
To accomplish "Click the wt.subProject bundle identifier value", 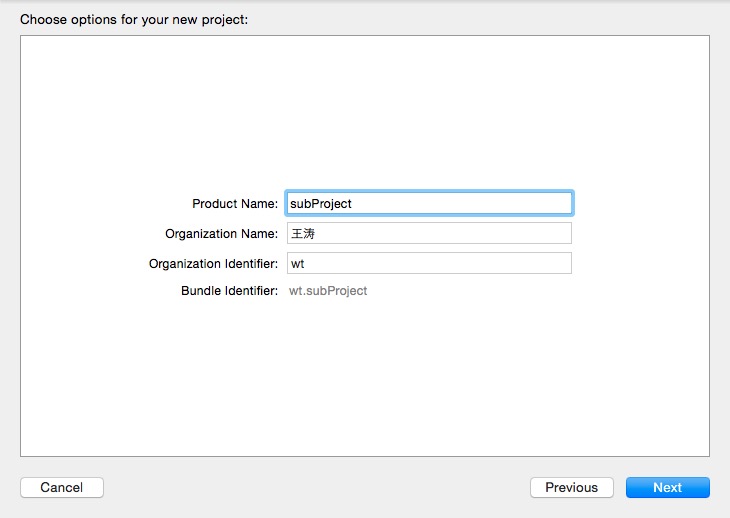I will tap(328, 291).
